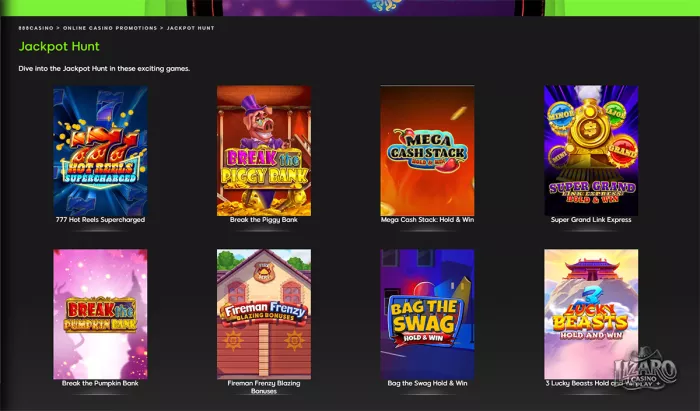Click the 'Dive into the Jackpot Hunt' description
This screenshot has width=700, height=411.
[104, 69]
